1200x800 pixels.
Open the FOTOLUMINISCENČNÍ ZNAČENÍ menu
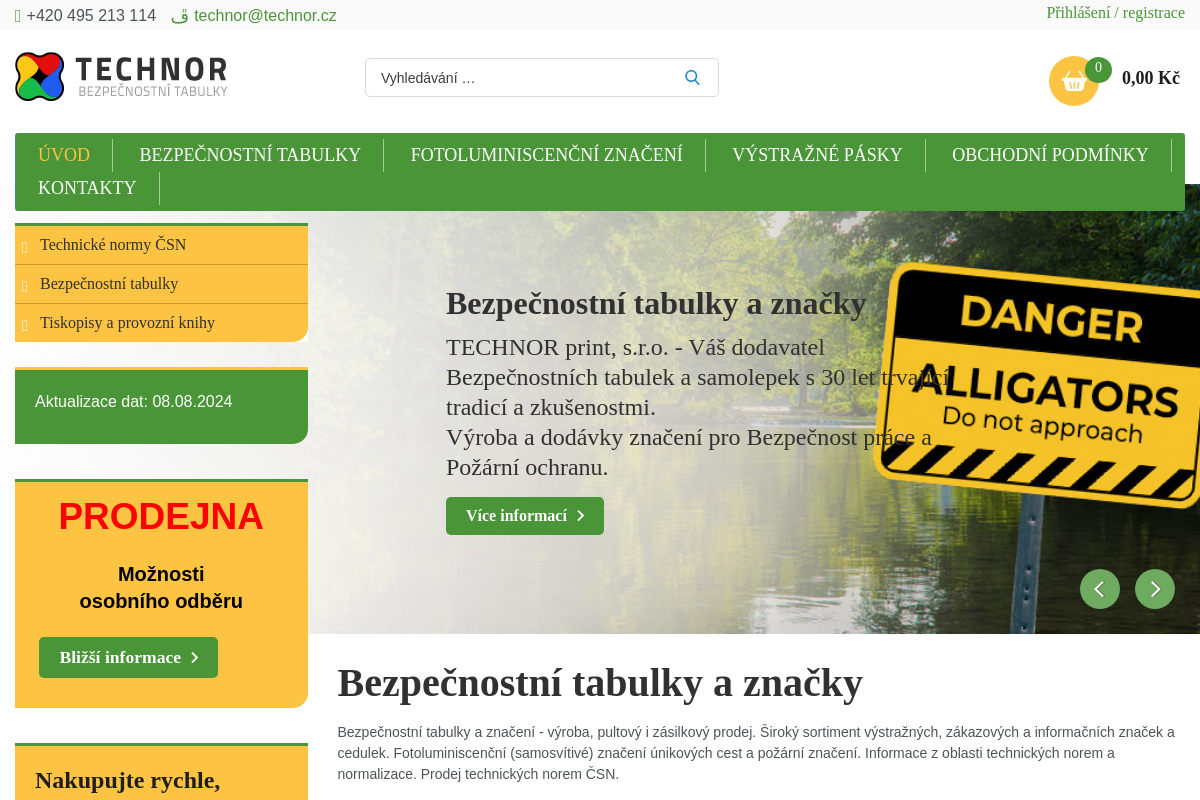545,154
